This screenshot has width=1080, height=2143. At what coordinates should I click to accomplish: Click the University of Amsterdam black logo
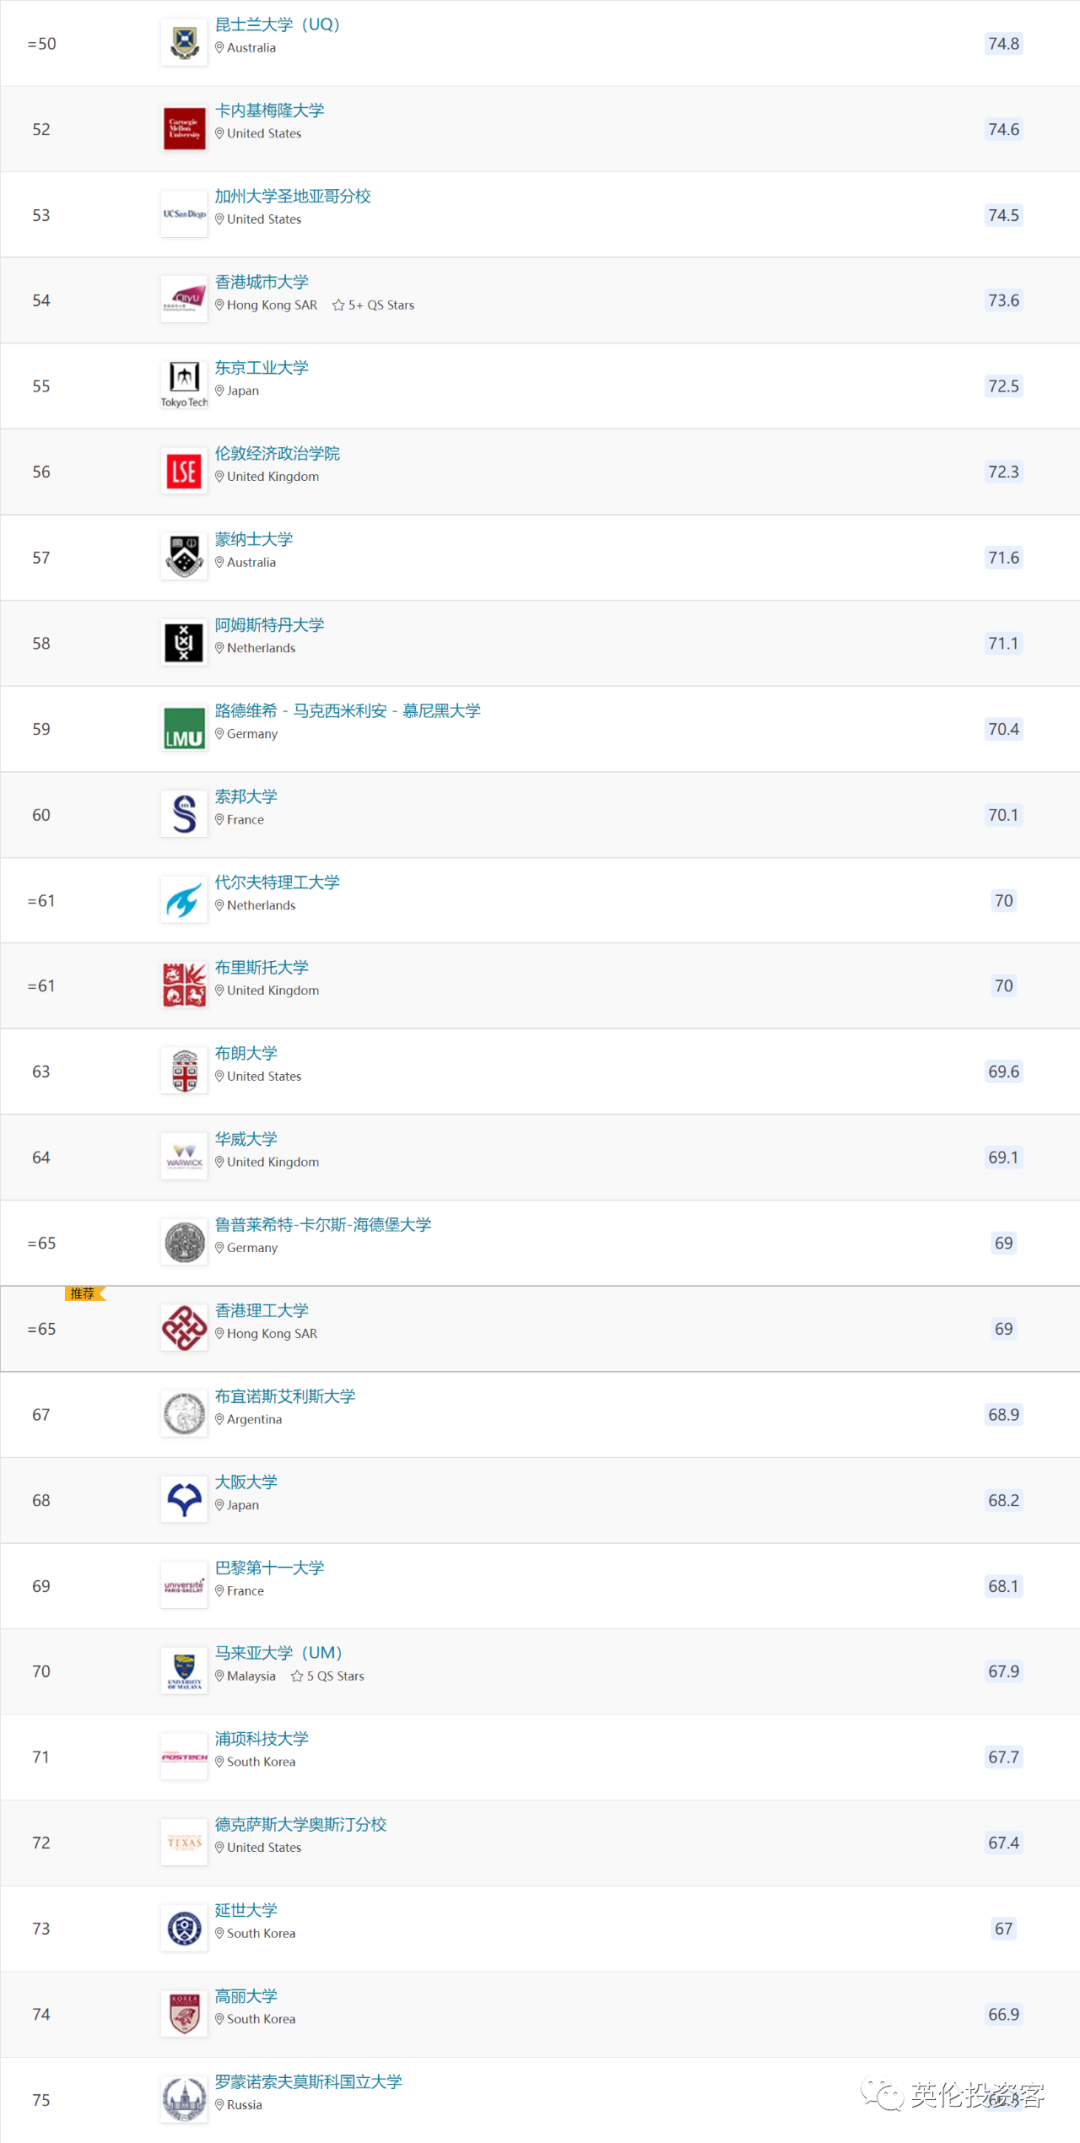pos(184,643)
